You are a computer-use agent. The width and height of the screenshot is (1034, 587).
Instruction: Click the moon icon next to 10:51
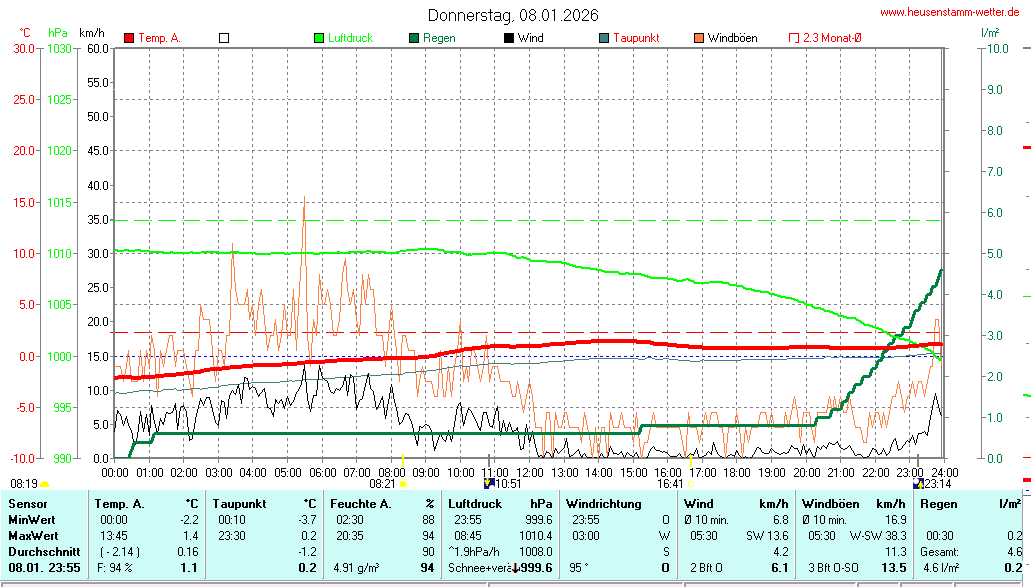pos(489,483)
